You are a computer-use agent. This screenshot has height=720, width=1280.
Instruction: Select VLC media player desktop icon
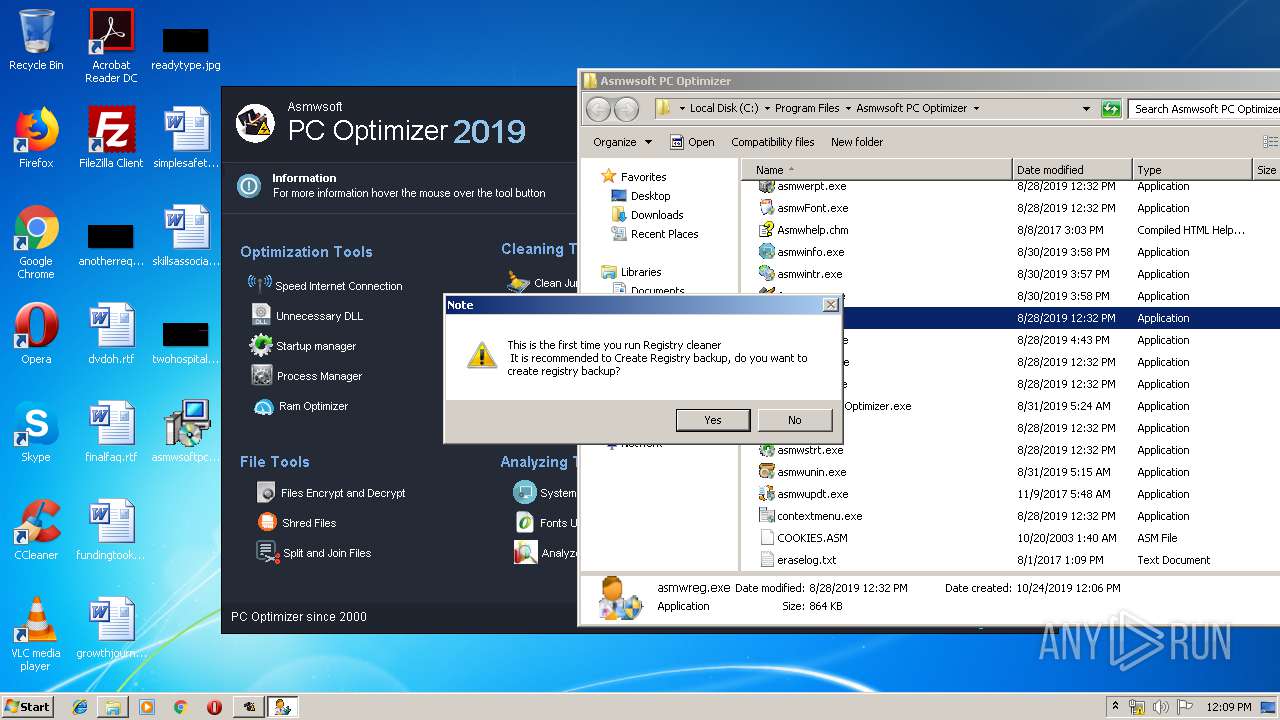36,634
